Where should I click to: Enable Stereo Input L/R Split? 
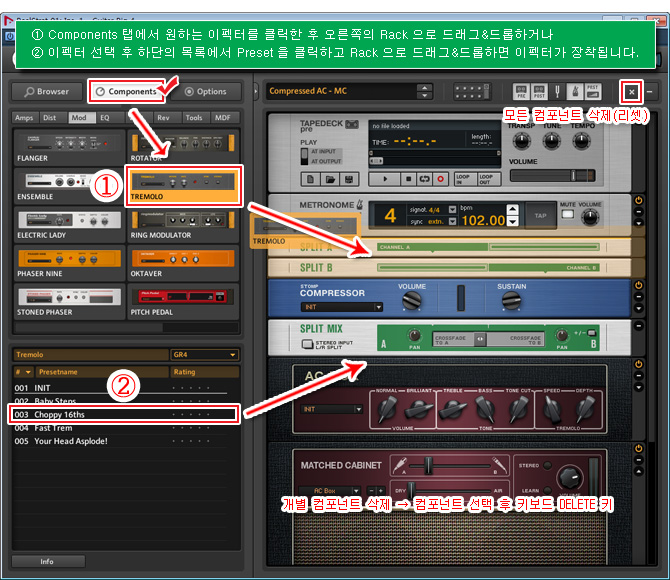click(x=307, y=344)
